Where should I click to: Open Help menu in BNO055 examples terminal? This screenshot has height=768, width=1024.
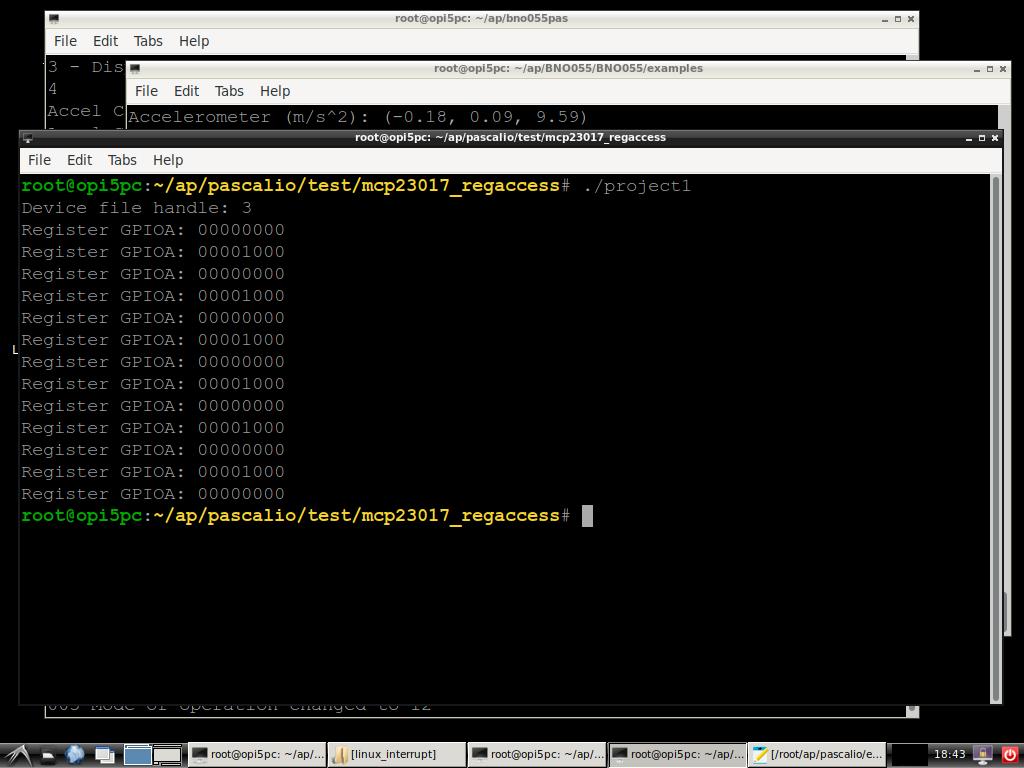[275, 91]
